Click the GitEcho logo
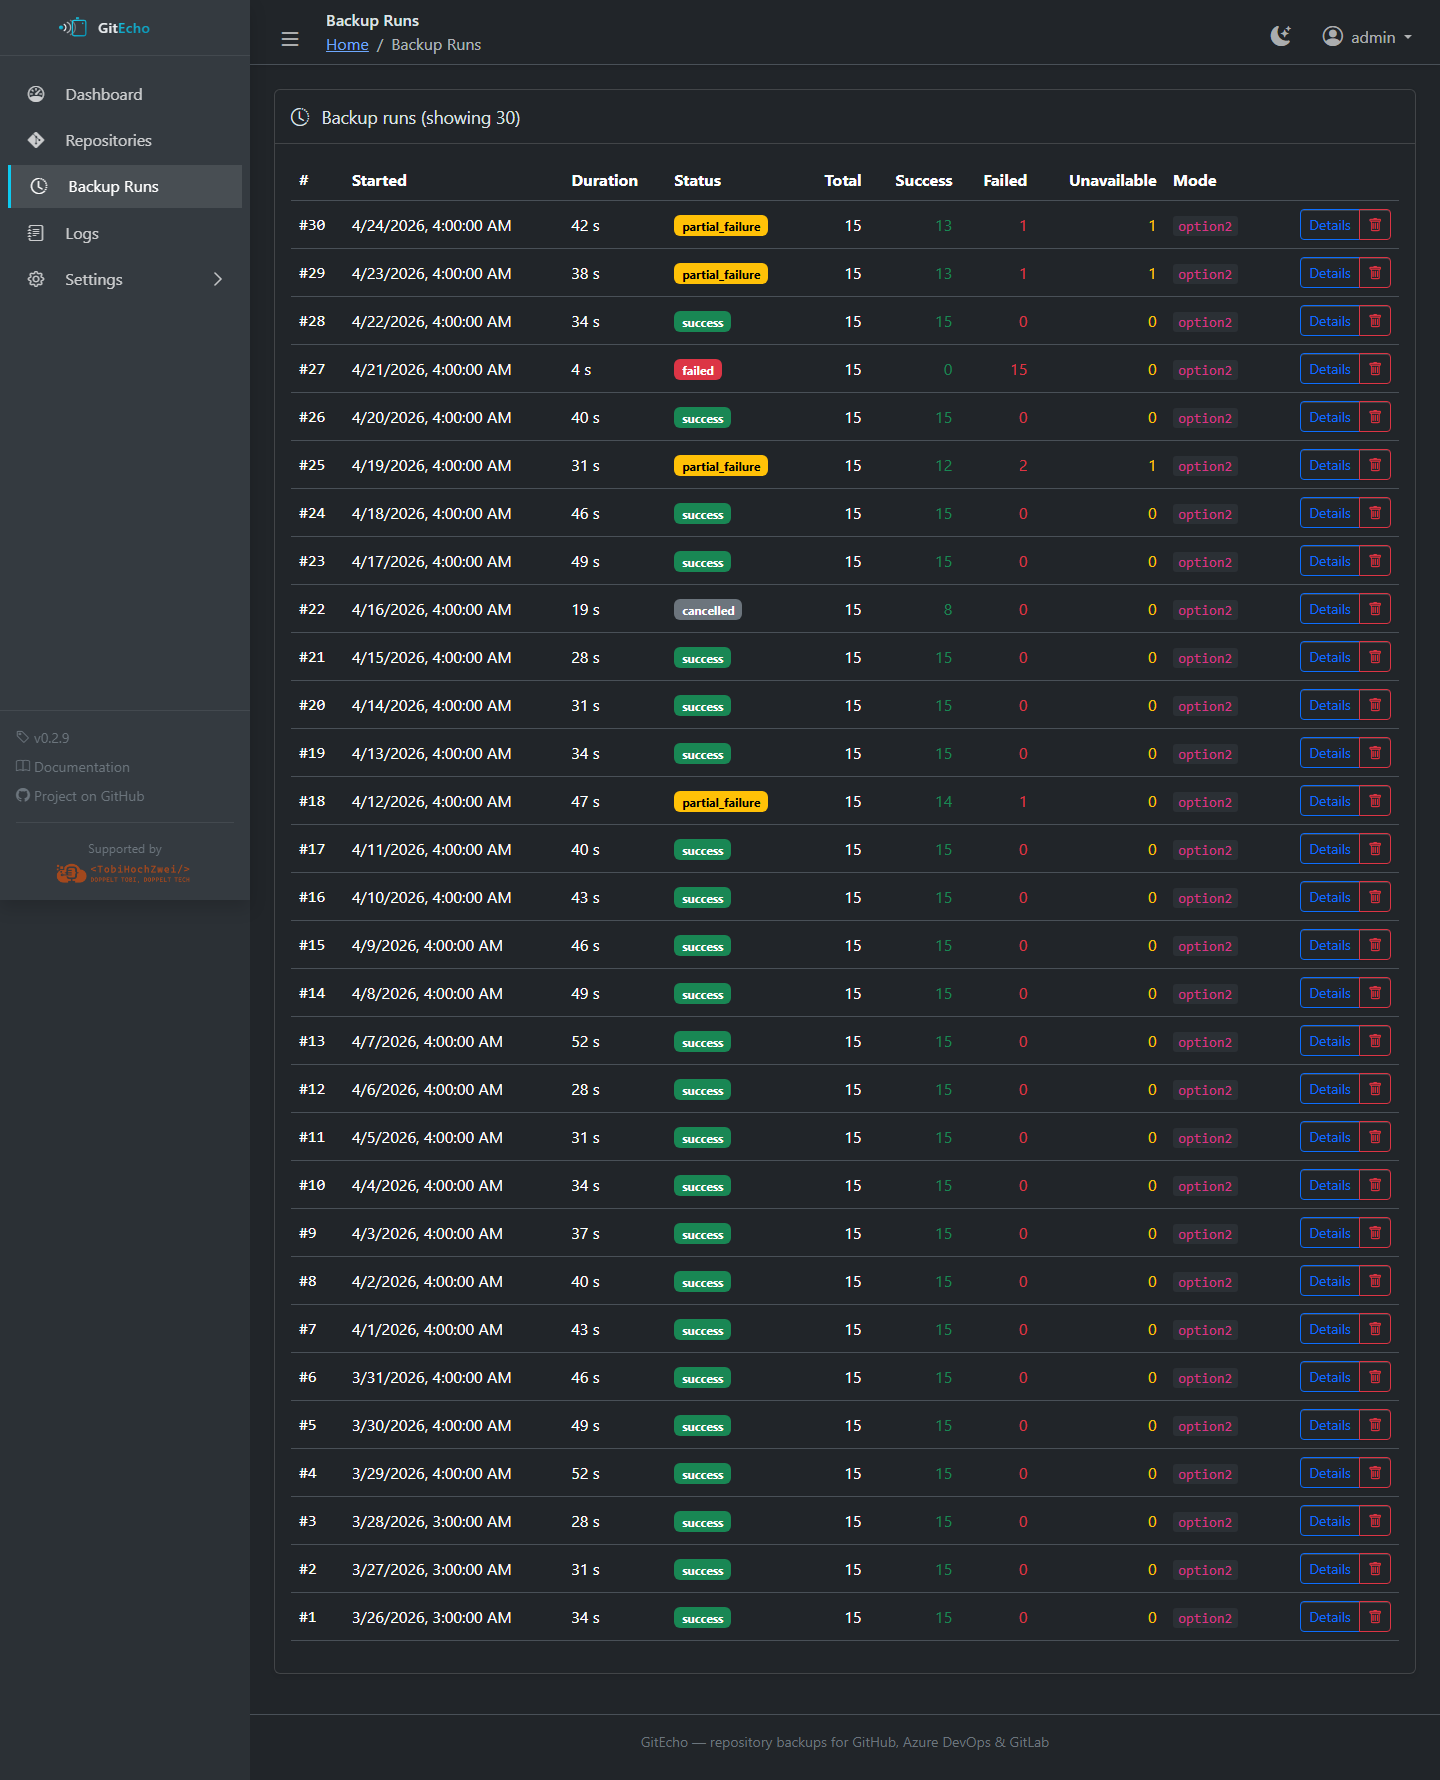1440x1780 pixels. [105, 28]
